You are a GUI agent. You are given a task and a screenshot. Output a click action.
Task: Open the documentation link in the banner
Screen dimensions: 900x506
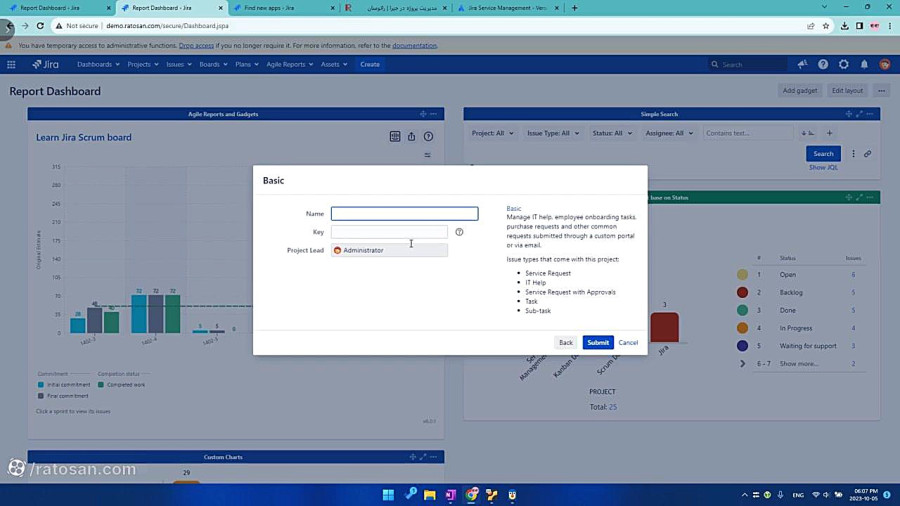tap(414, 45)
